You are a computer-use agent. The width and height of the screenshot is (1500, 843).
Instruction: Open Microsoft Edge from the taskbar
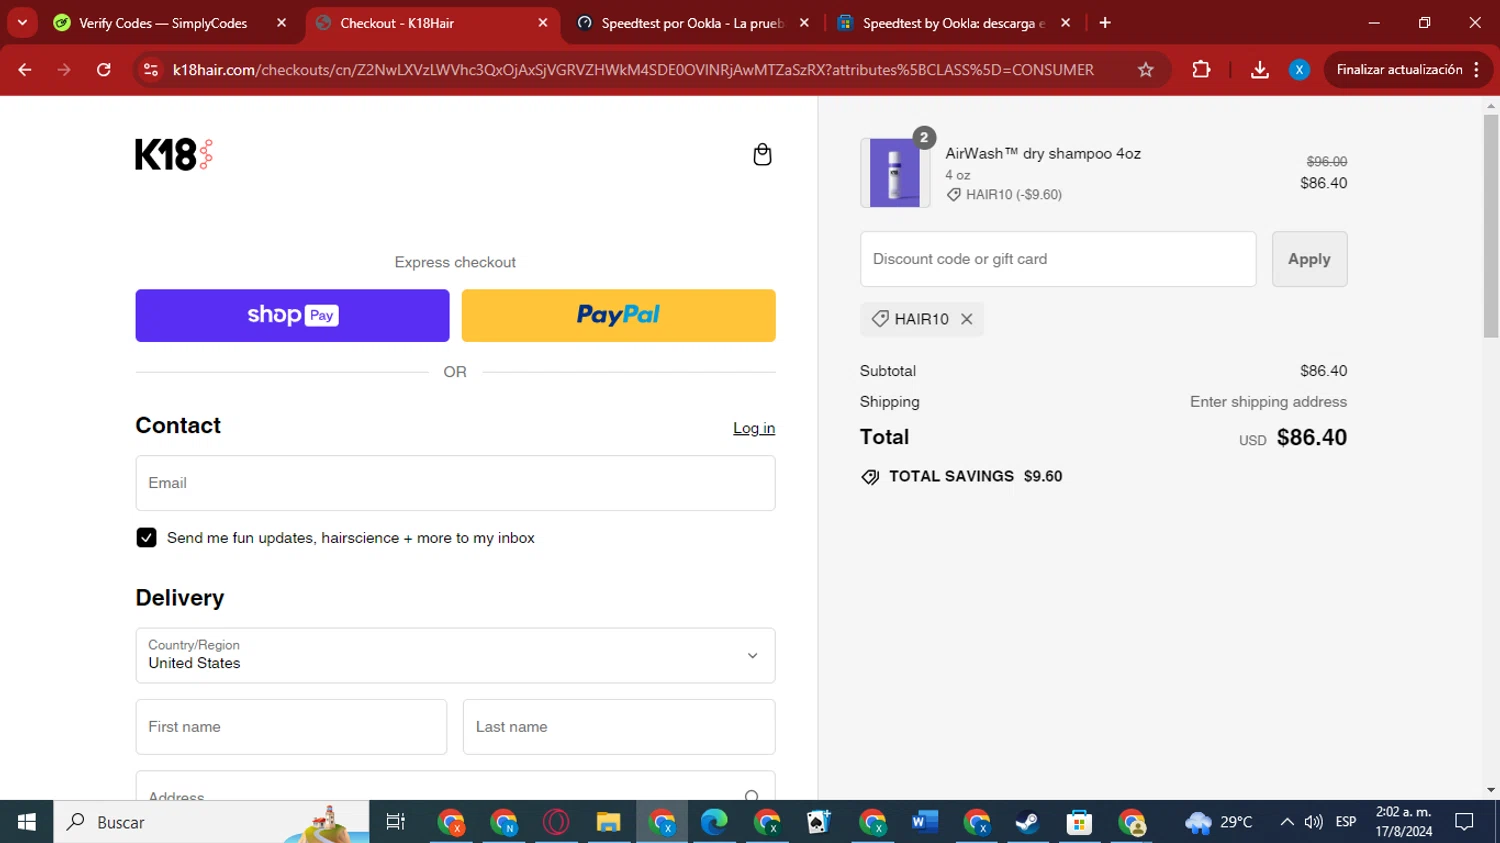tap(713, 822)
